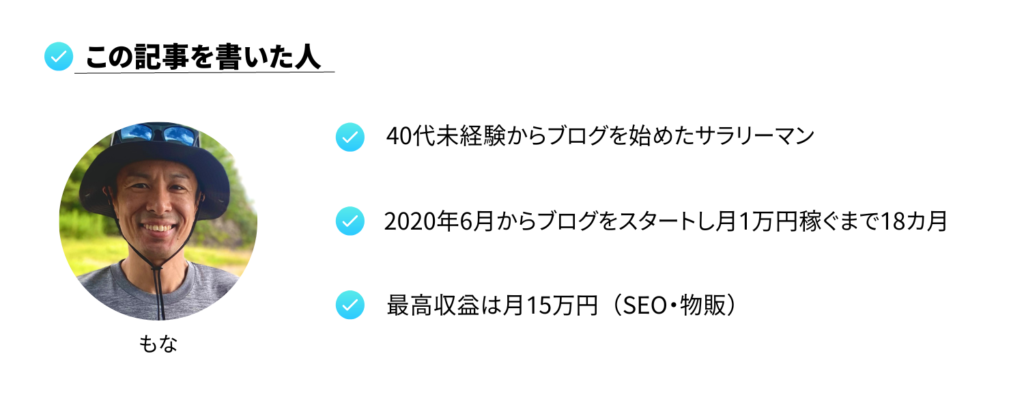Select the (SEO・物販) parenthetical text
Viewport: 1024px width, 410px height.
[x=673, y=305]
